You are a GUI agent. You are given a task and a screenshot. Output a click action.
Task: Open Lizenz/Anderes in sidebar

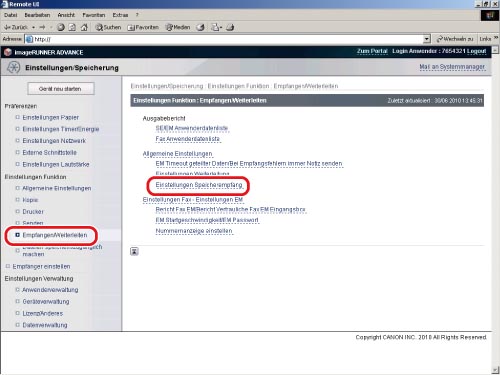tap(42, 314)
